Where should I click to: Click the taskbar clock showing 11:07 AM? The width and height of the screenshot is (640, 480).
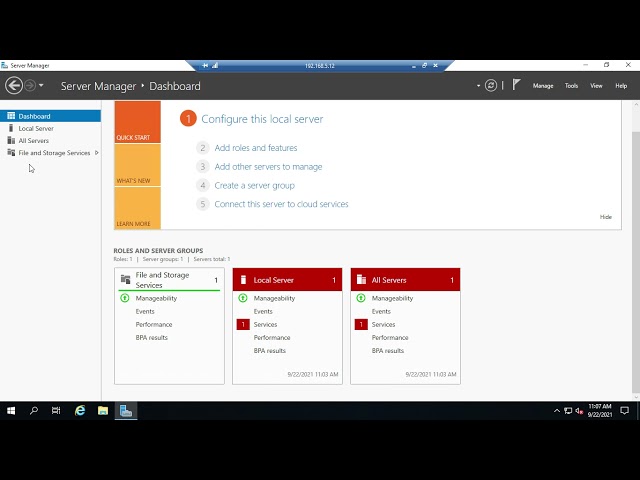[600, 411]
